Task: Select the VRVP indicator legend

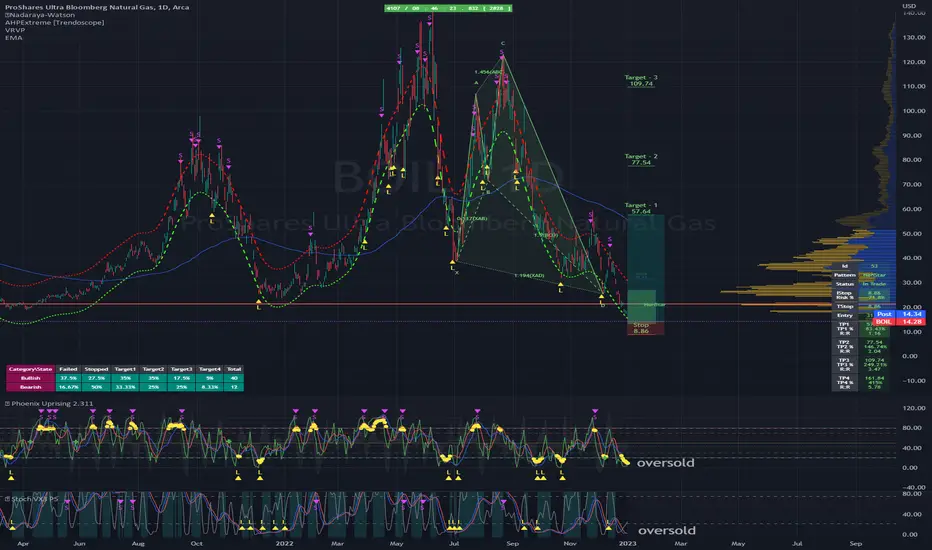Action: click(15, 30)
